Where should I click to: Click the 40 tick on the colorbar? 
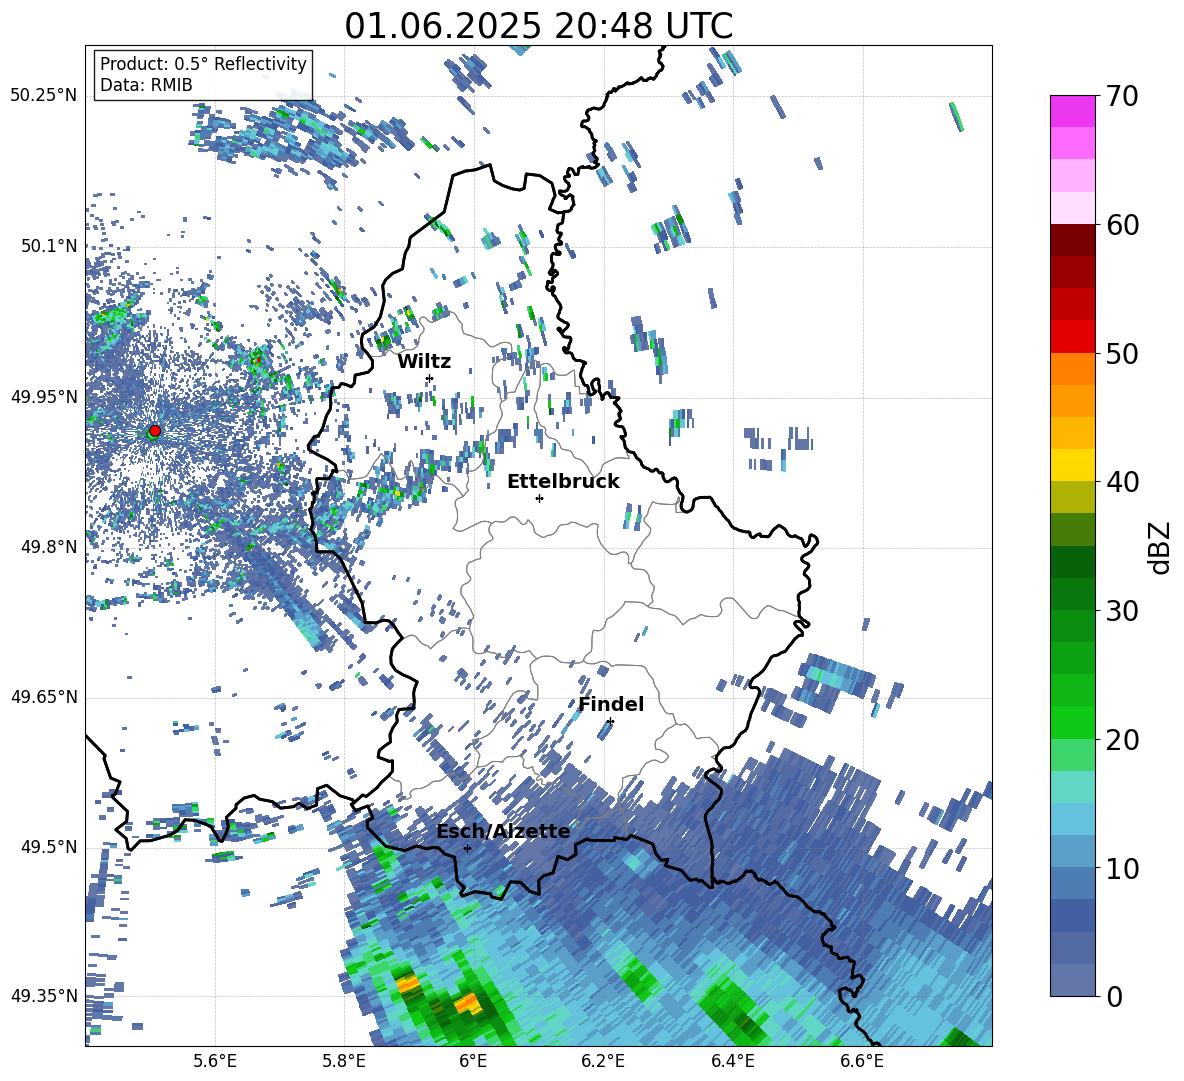coord(1122,482)
